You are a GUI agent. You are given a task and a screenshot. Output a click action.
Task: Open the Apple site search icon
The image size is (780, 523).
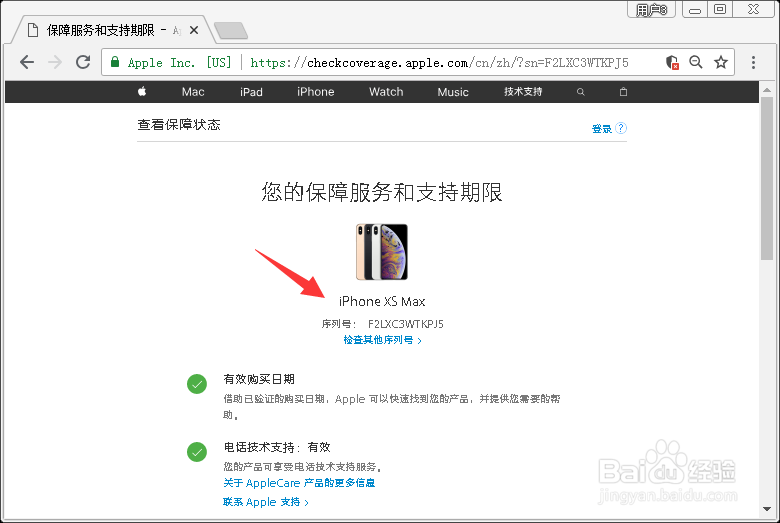click(x=581, y=92)
